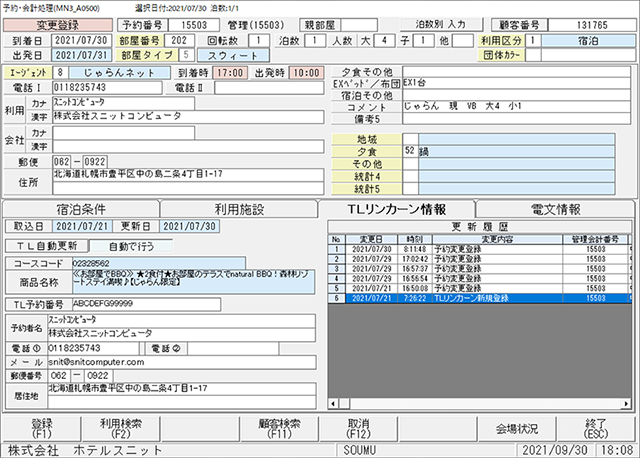Click the 出発時 10:00 field

tap(307, 73)
